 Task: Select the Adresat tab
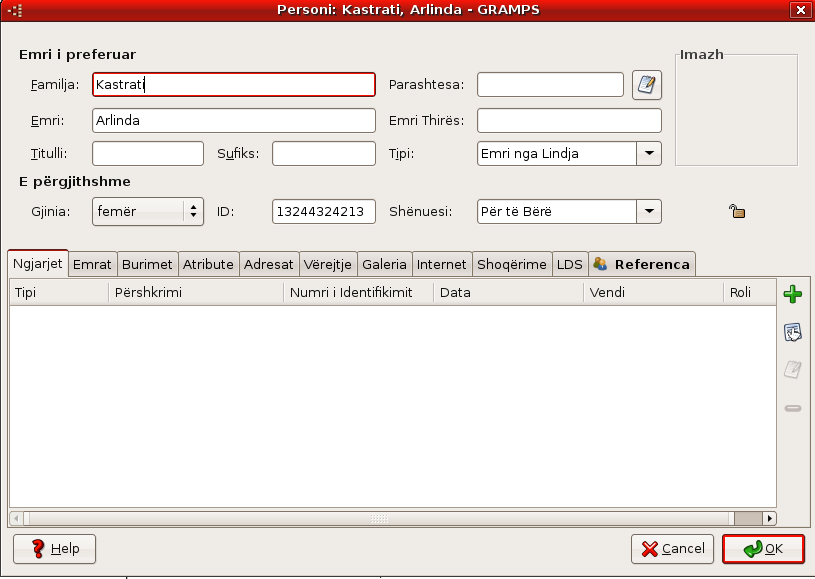(x=269, y=265)
